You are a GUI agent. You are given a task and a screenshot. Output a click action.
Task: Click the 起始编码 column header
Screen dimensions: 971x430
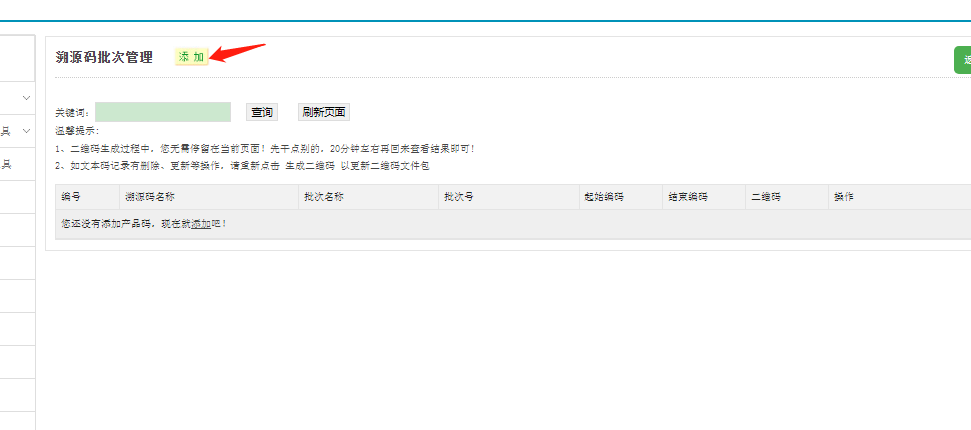pyautogui.click(x=604, y=197)
